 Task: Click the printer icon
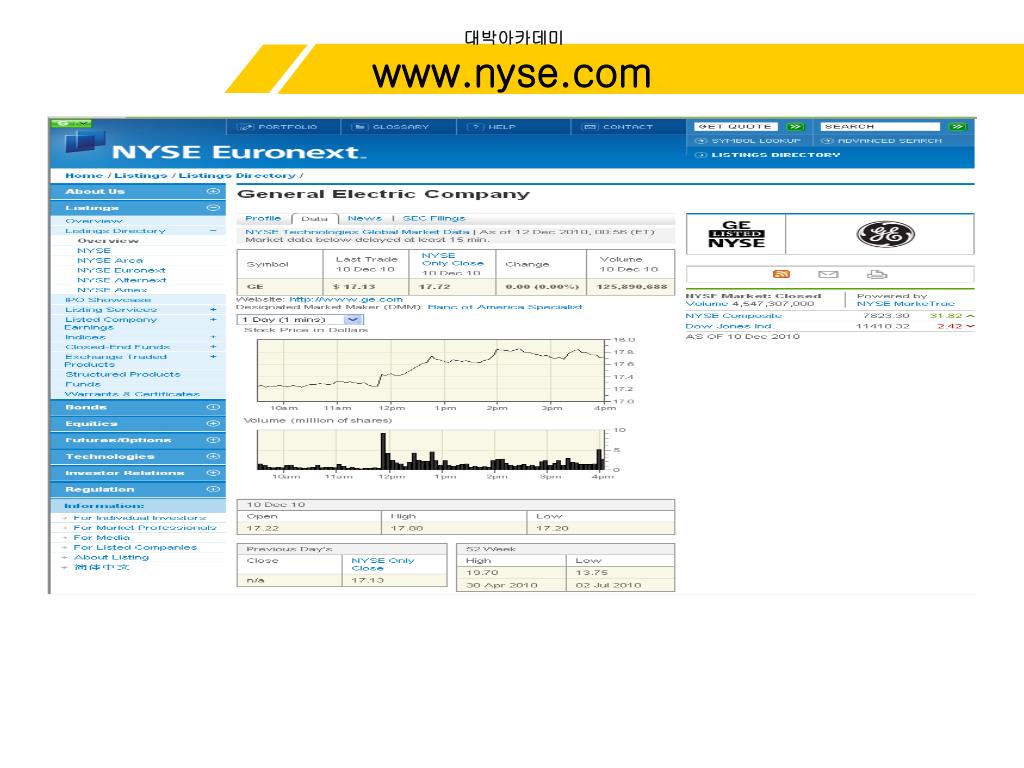876,274
